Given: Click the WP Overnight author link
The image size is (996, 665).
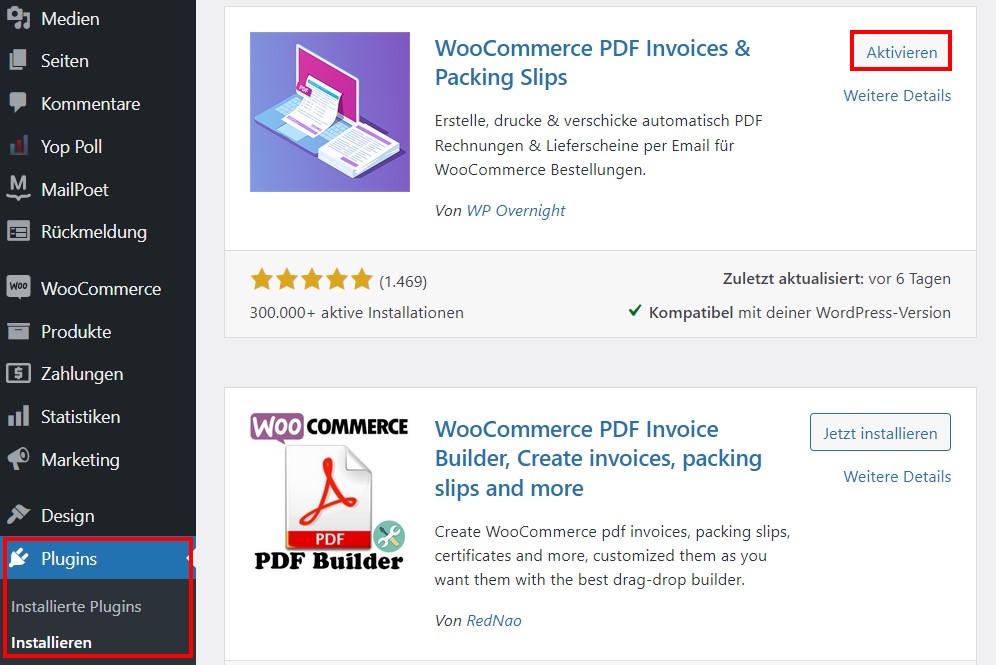Looking at the screenshot, I should pos(516,210).
